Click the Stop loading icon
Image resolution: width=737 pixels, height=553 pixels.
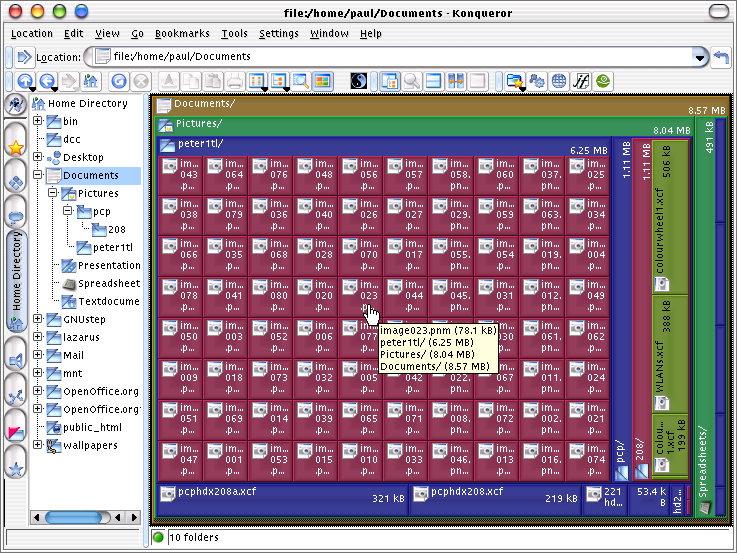click(x=141, y=81)
